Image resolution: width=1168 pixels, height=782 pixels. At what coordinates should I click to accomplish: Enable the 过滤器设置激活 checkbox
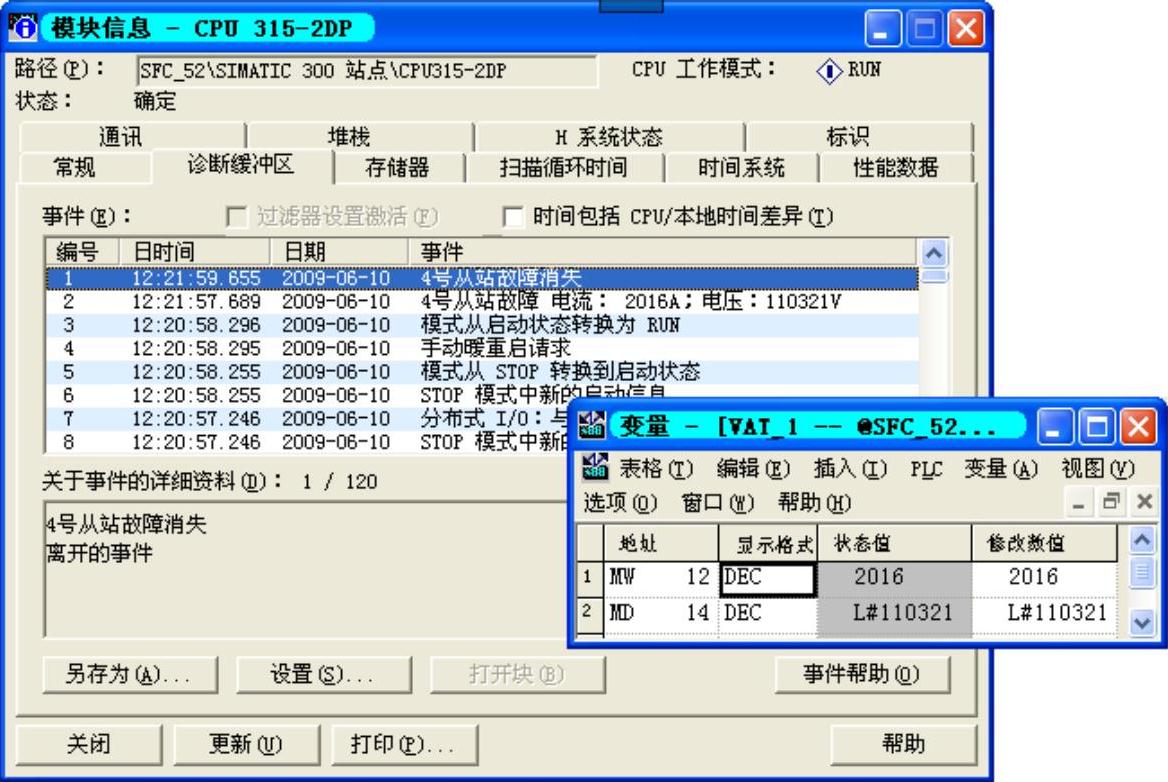point(237,217)
